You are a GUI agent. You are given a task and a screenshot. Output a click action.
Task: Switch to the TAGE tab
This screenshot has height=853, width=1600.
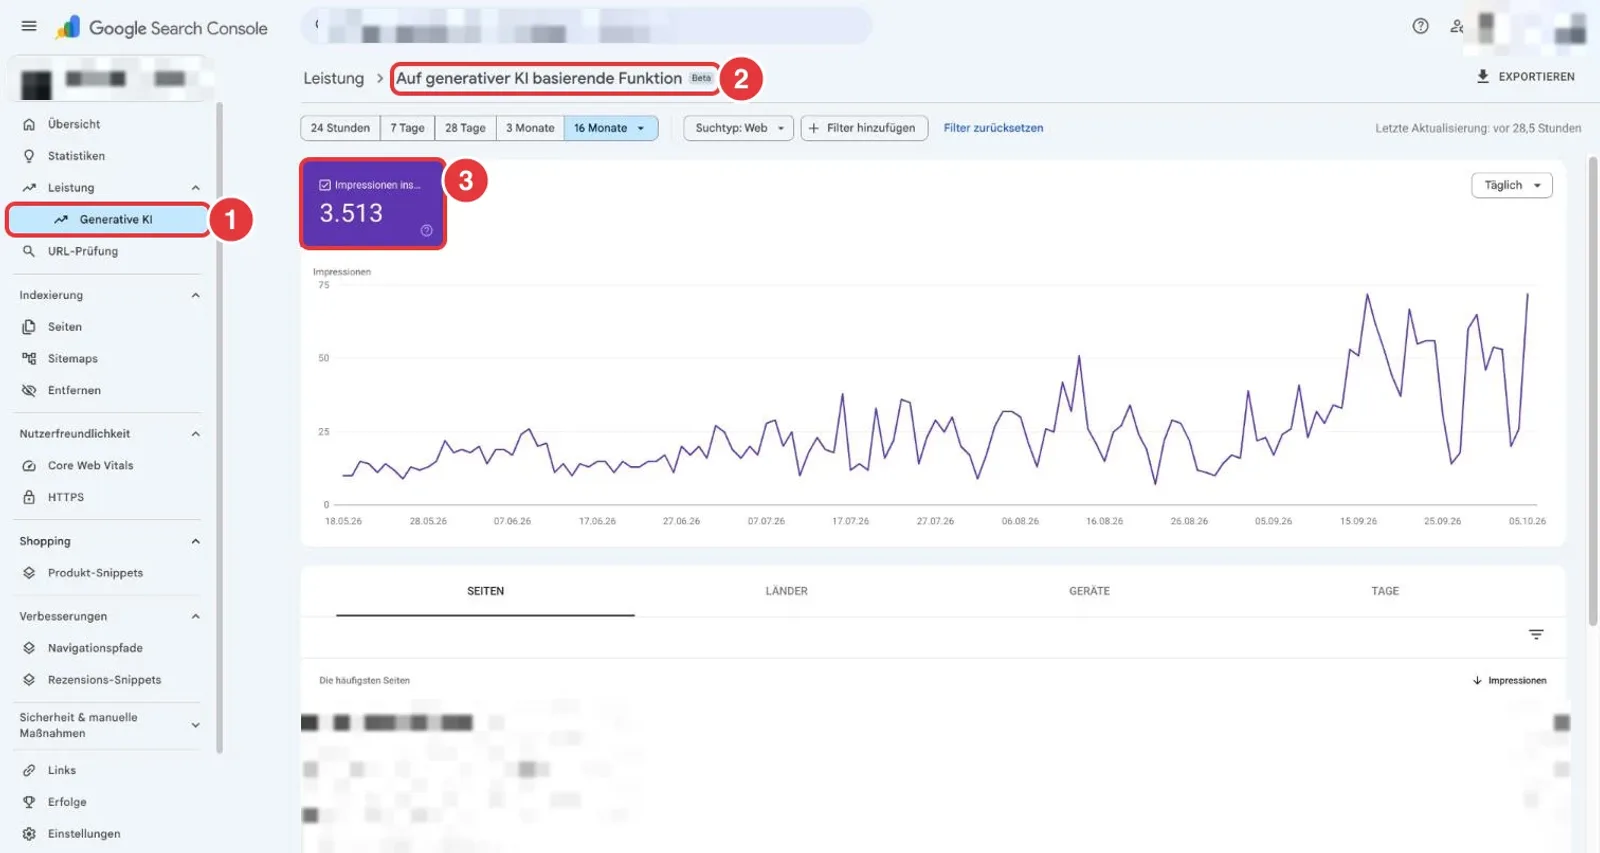pos(1385,591)
